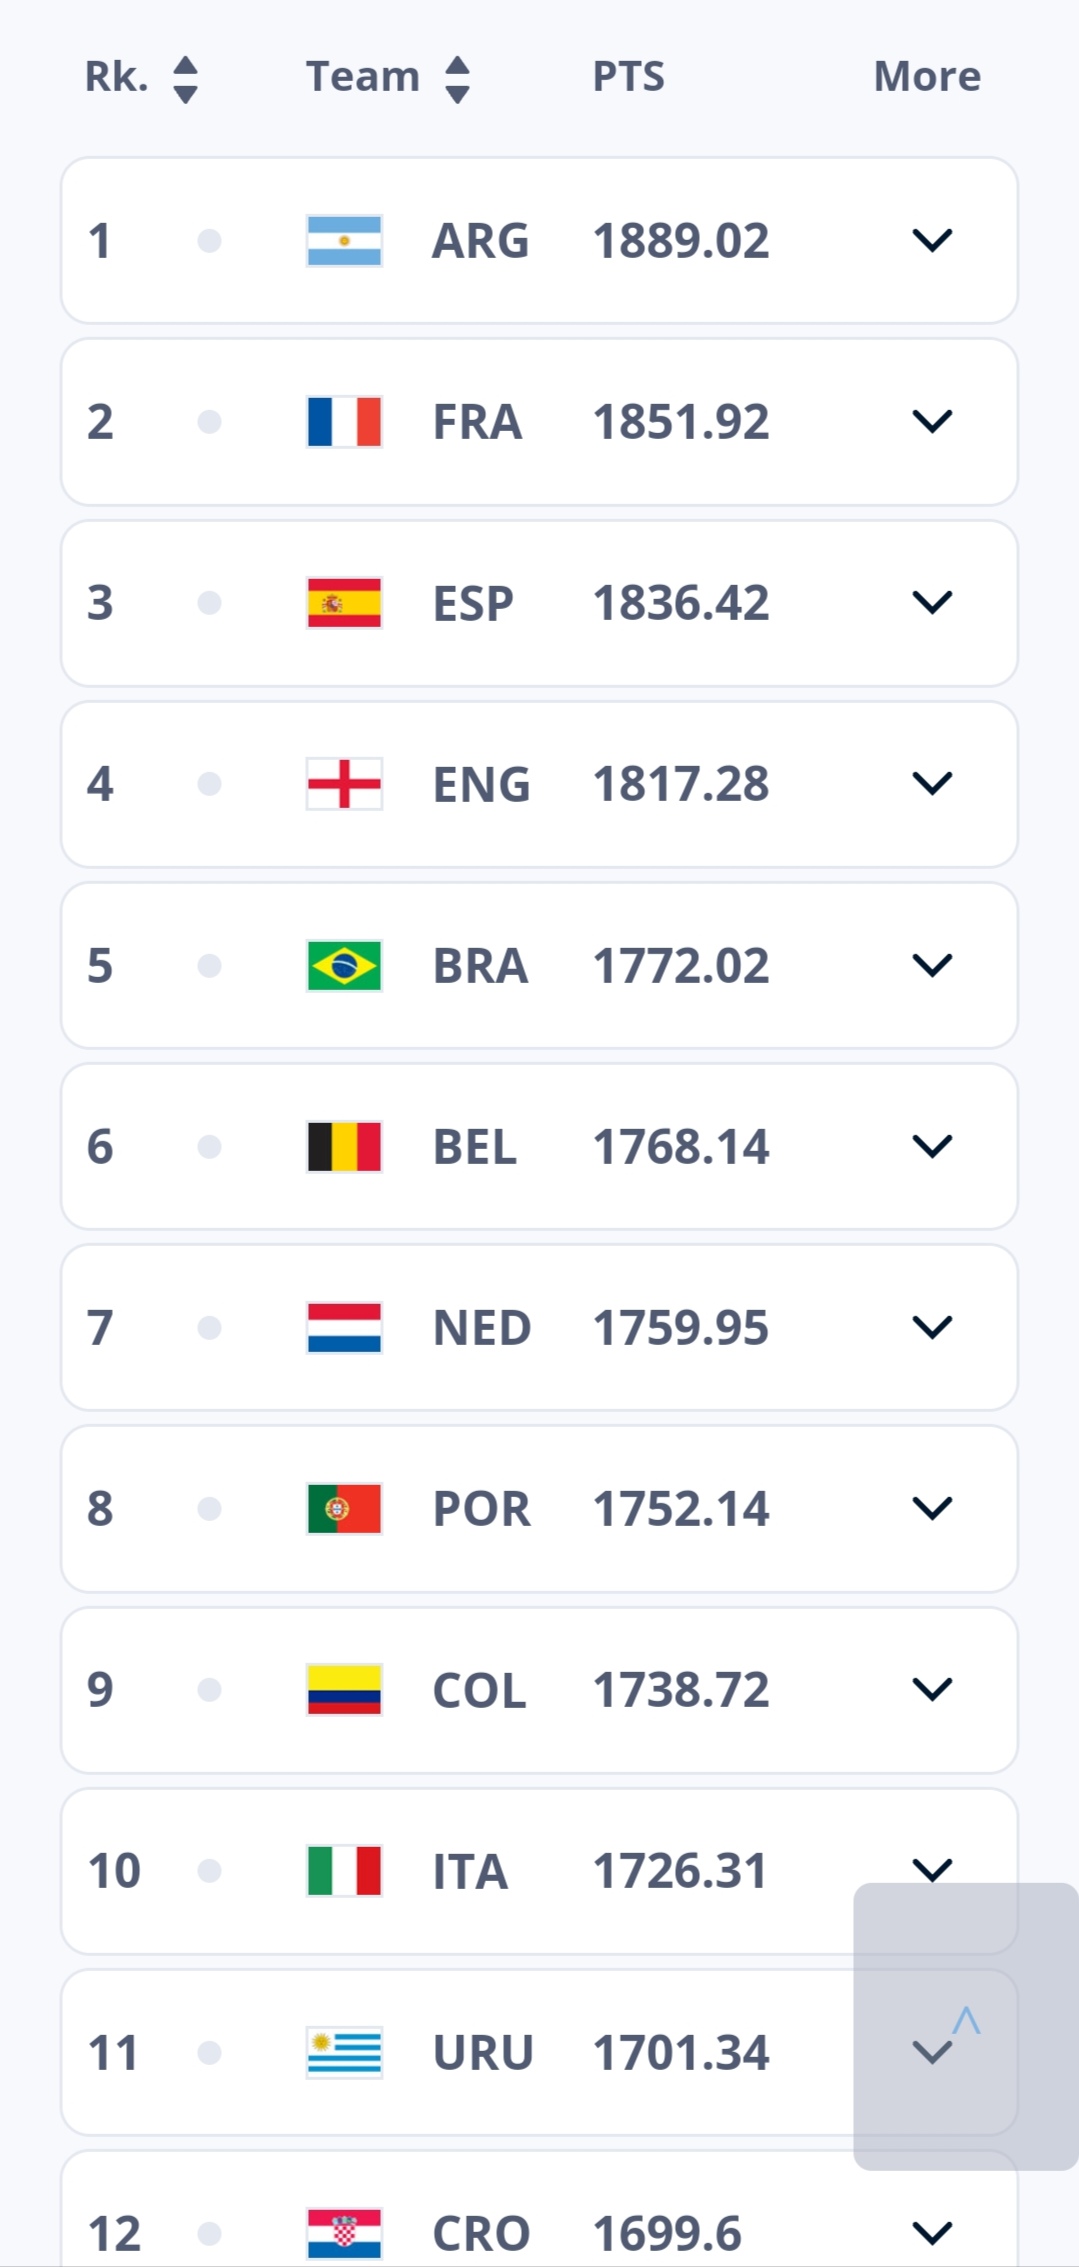Sort rankings by Rk. column arrows

(185, 79)
